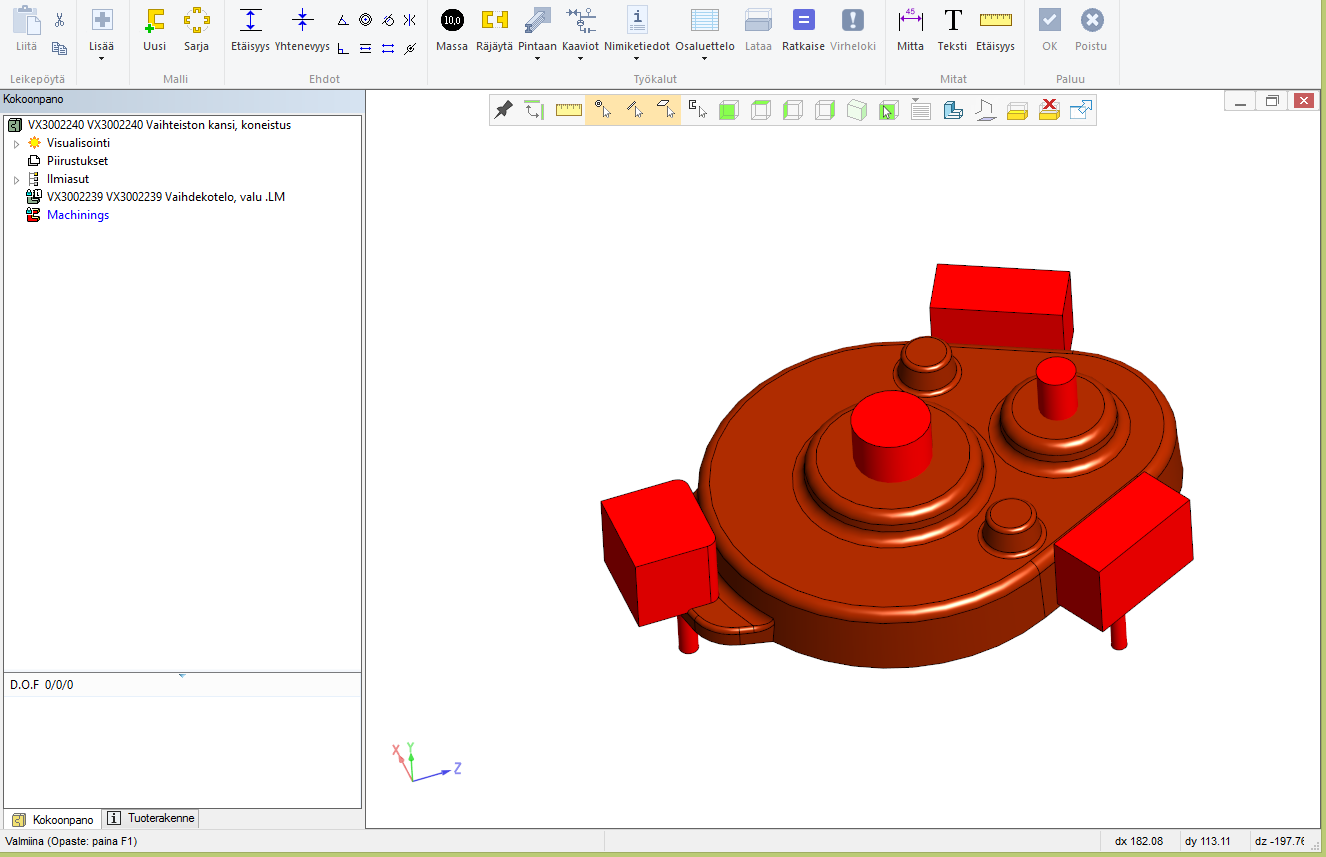1326x857 pixels.
Task: Select the Kokoonpano tab
Action: [53, 819]
